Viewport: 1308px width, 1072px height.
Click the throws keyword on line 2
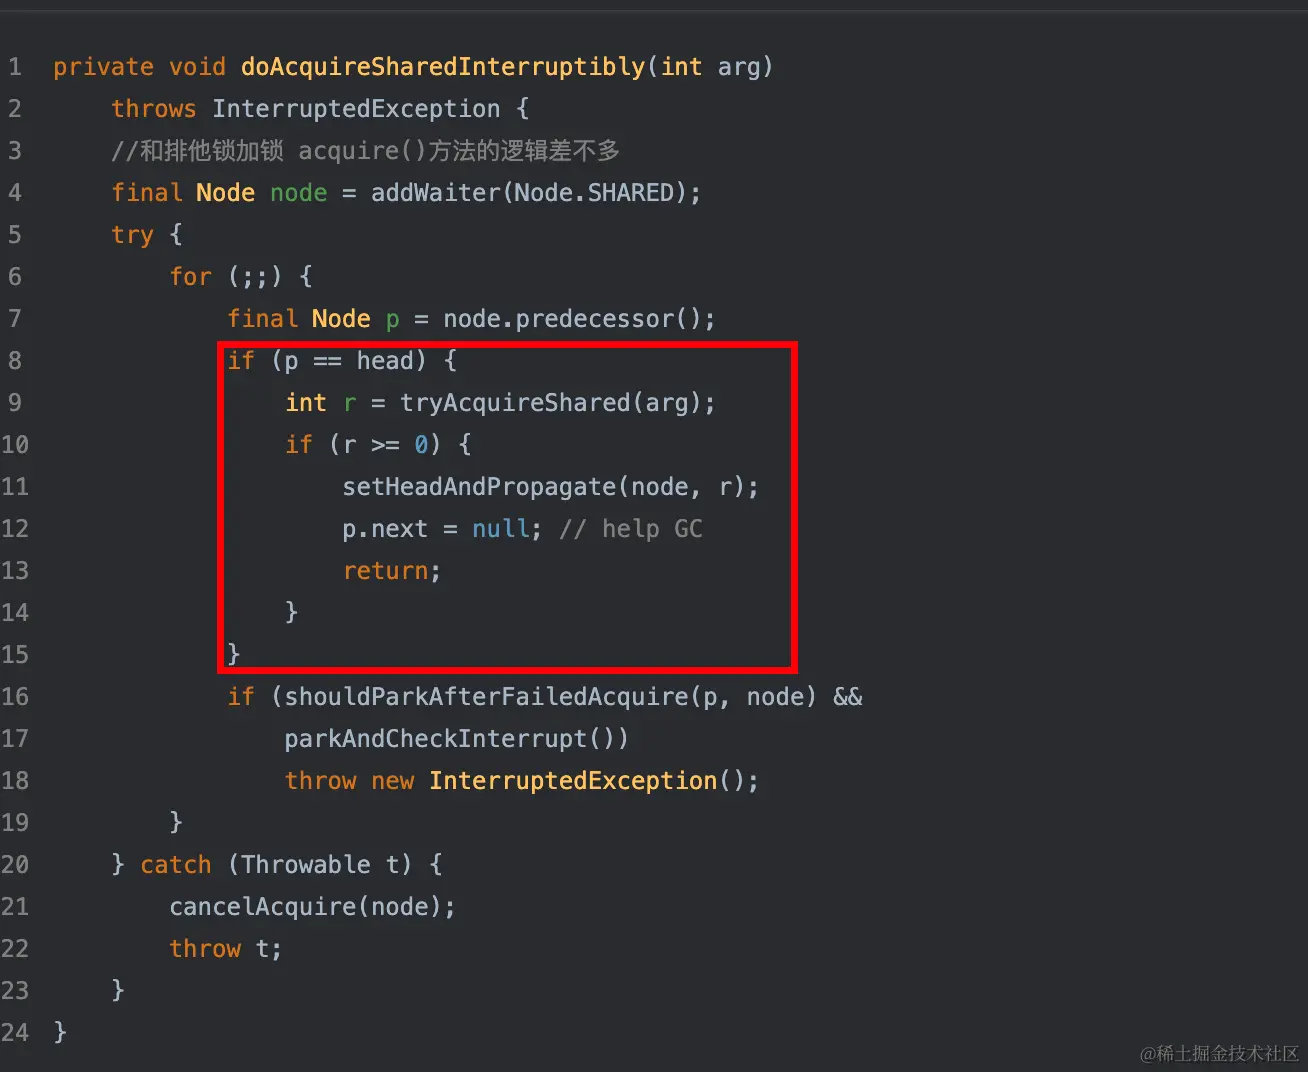pos(154,108)
